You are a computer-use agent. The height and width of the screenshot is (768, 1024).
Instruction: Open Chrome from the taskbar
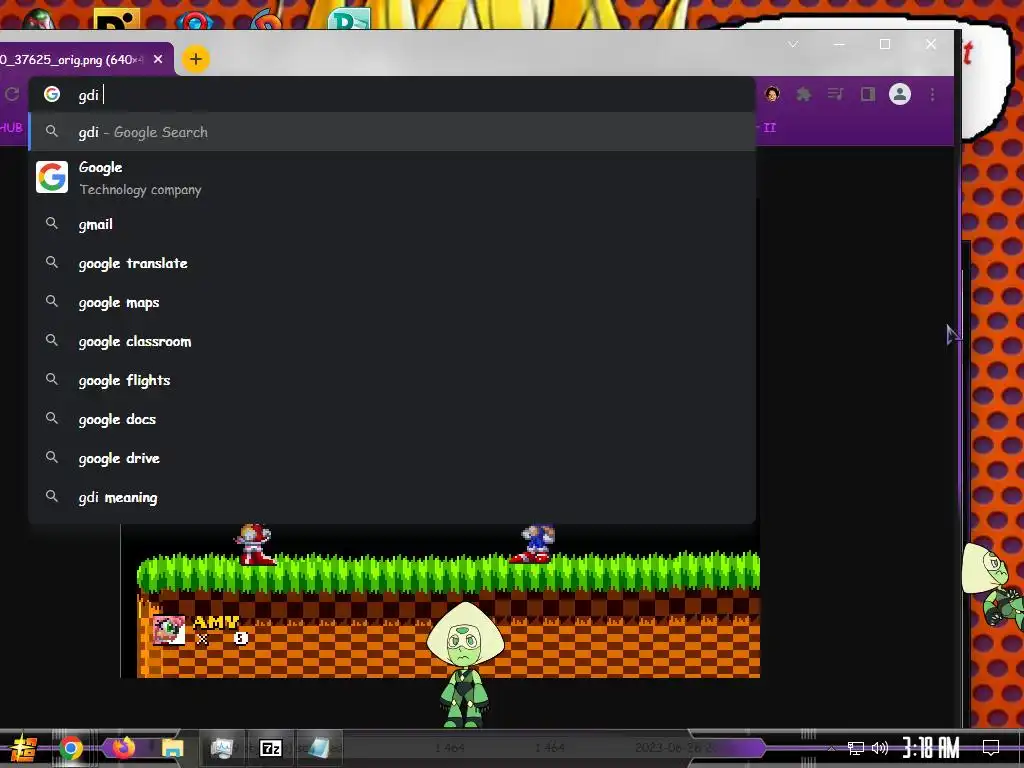[71, 748]
